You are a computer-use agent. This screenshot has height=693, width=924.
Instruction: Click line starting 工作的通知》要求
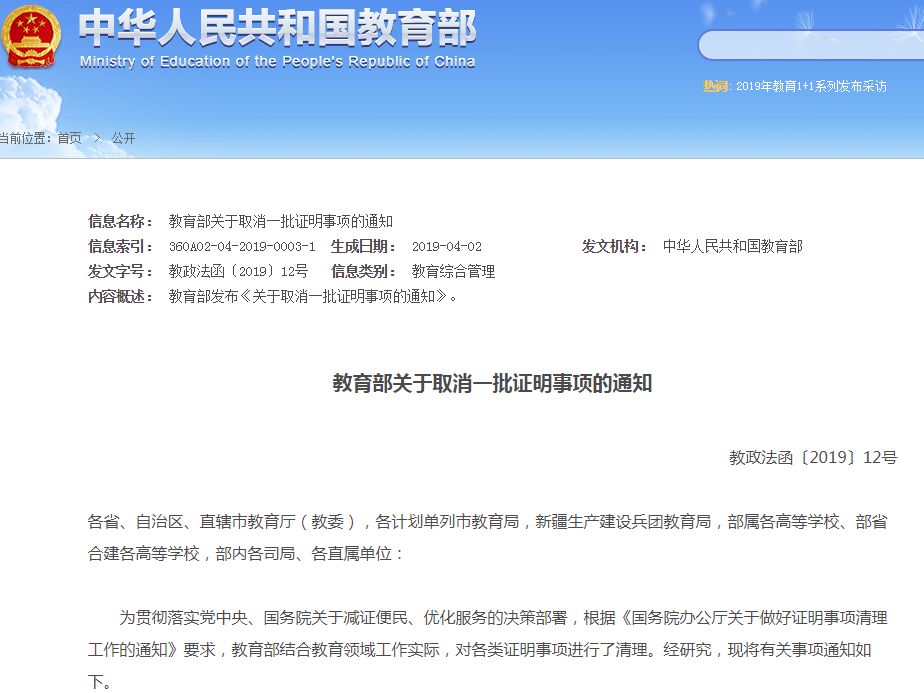(480, 650)
